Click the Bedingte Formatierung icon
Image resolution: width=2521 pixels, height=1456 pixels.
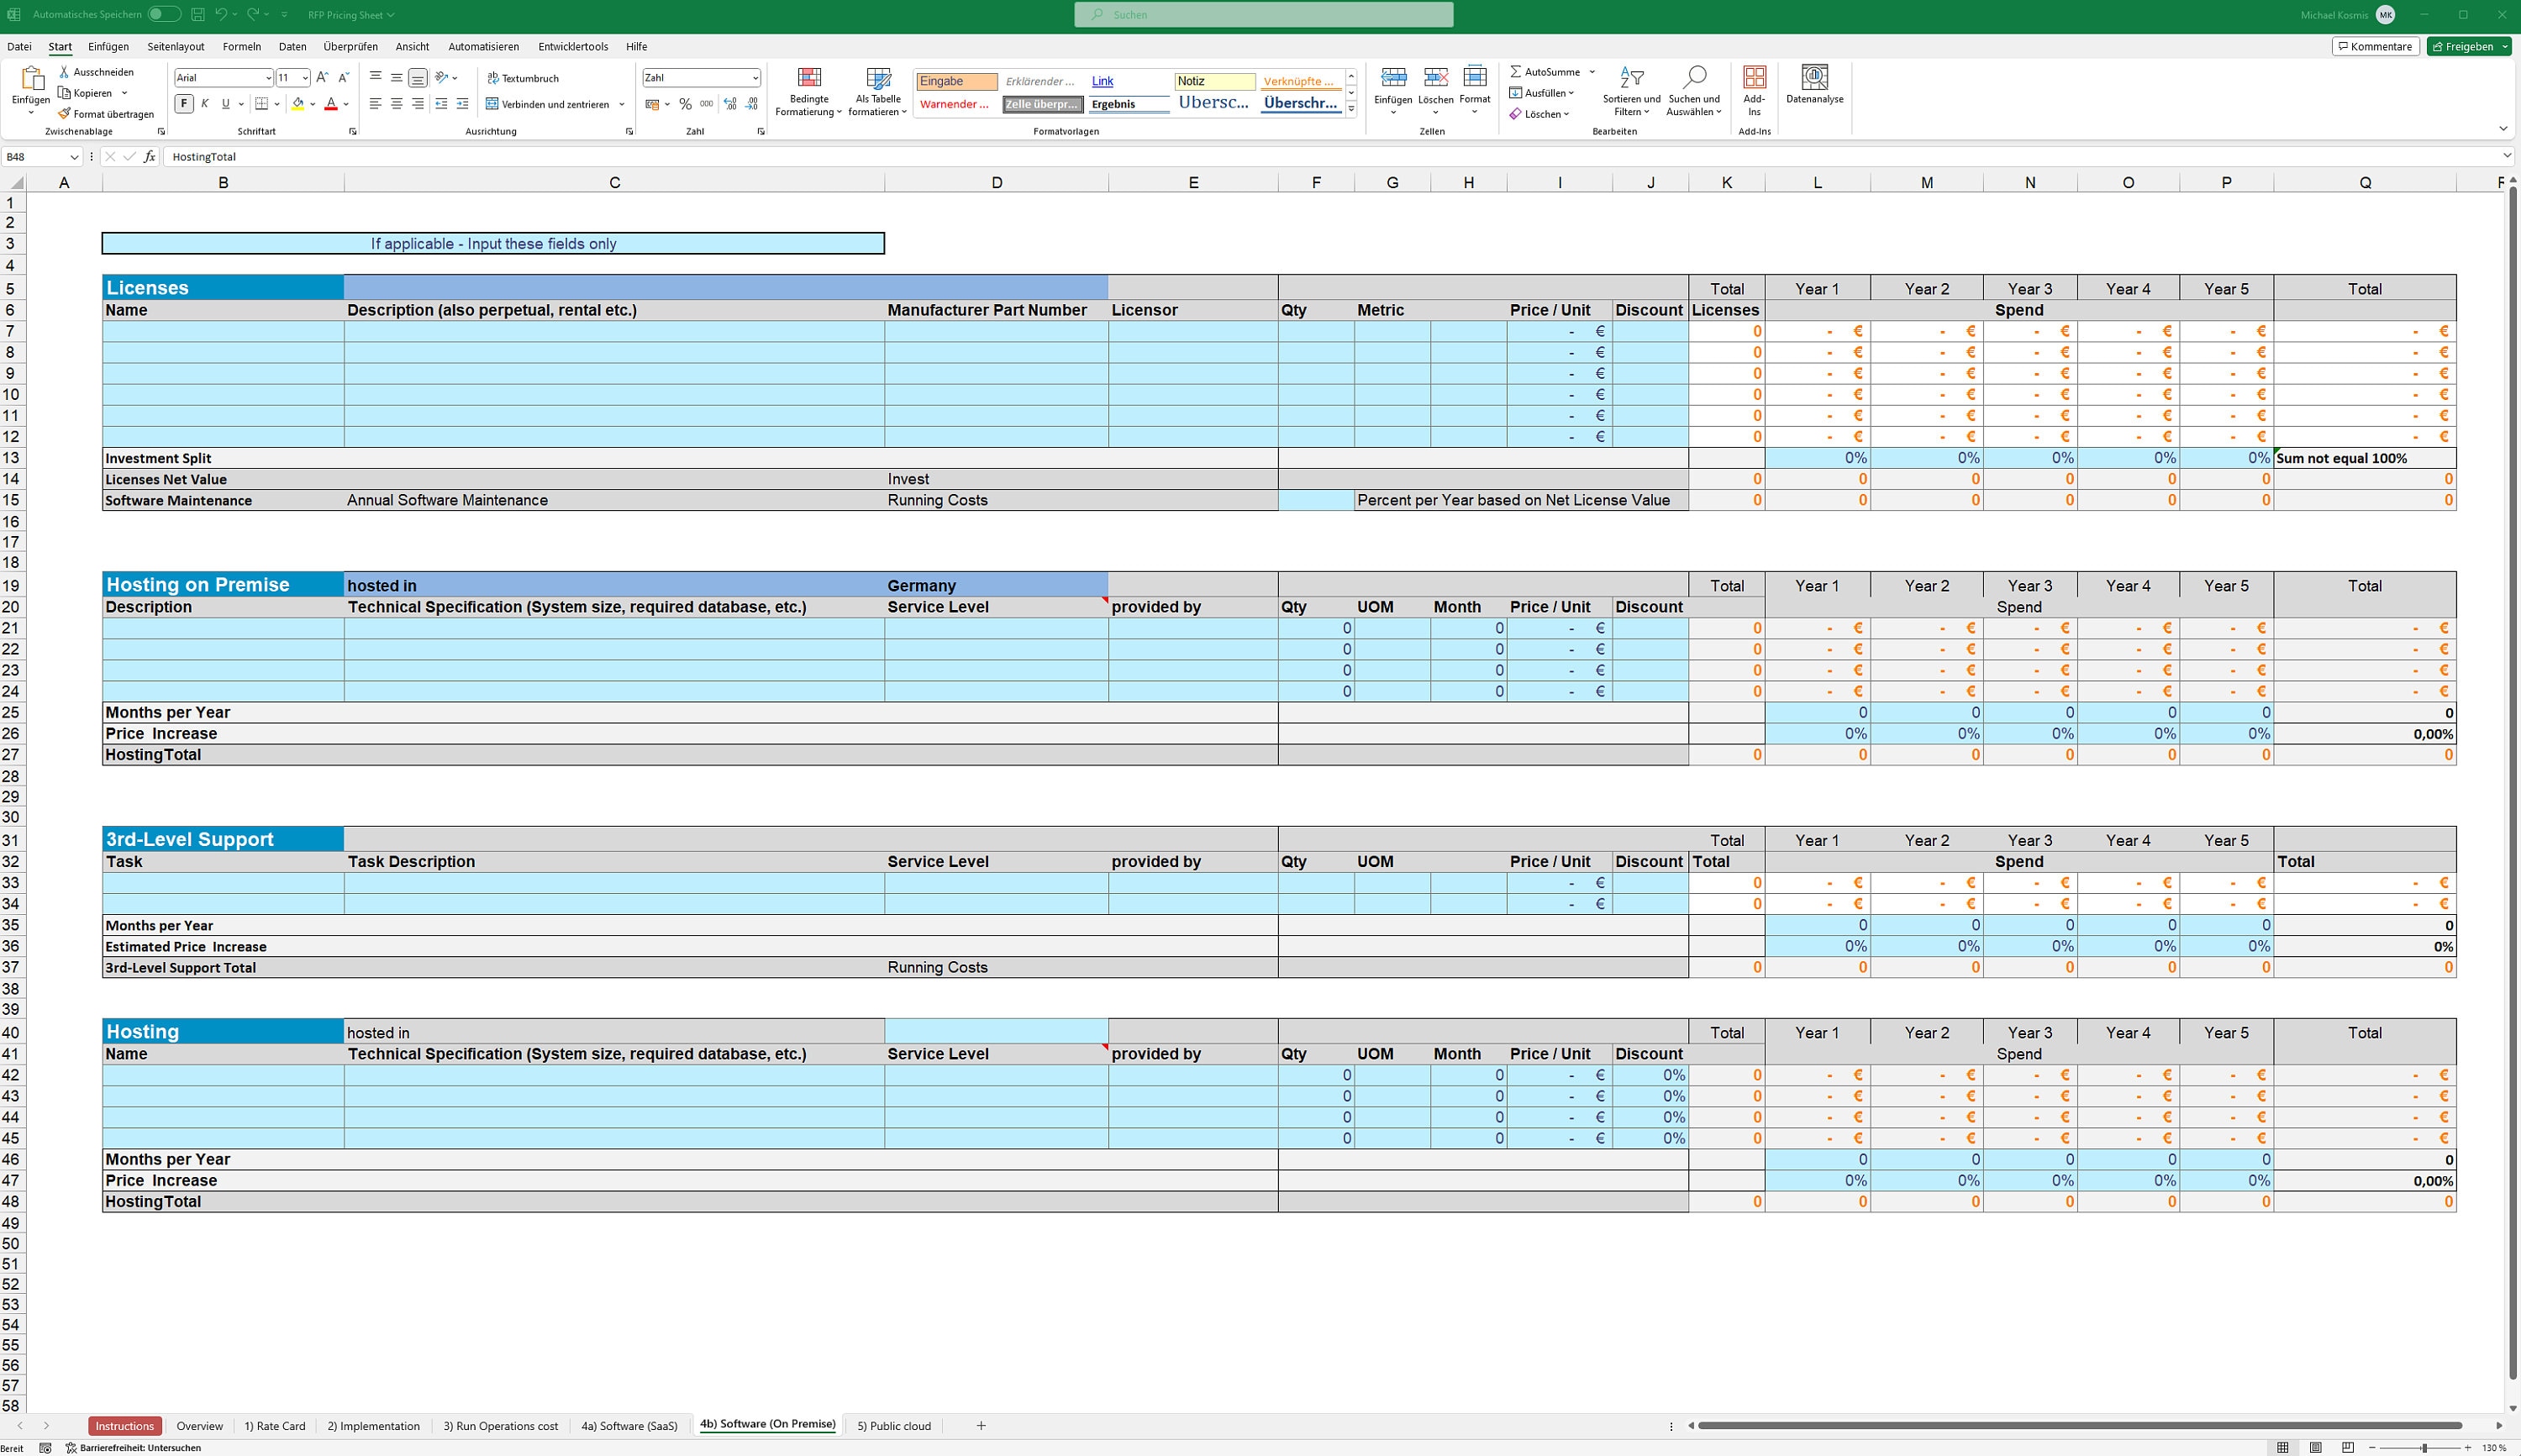pyautogui.click(x=809, y=78)
